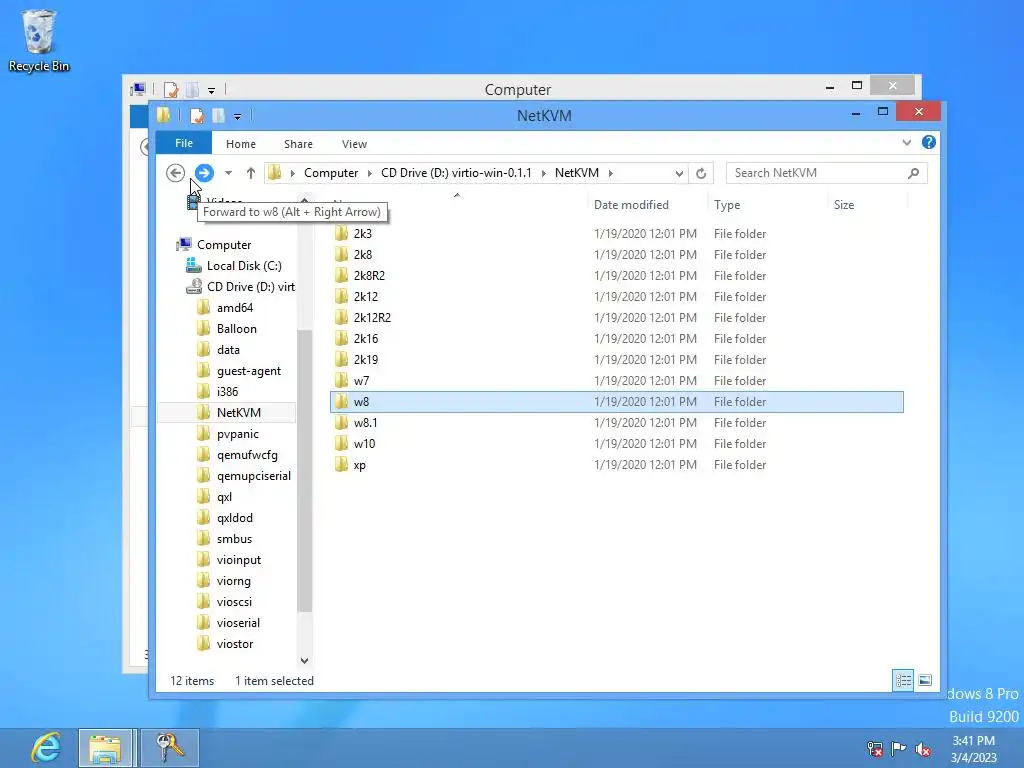Click the muted speaker tray icon

click(x=923, y=749)
